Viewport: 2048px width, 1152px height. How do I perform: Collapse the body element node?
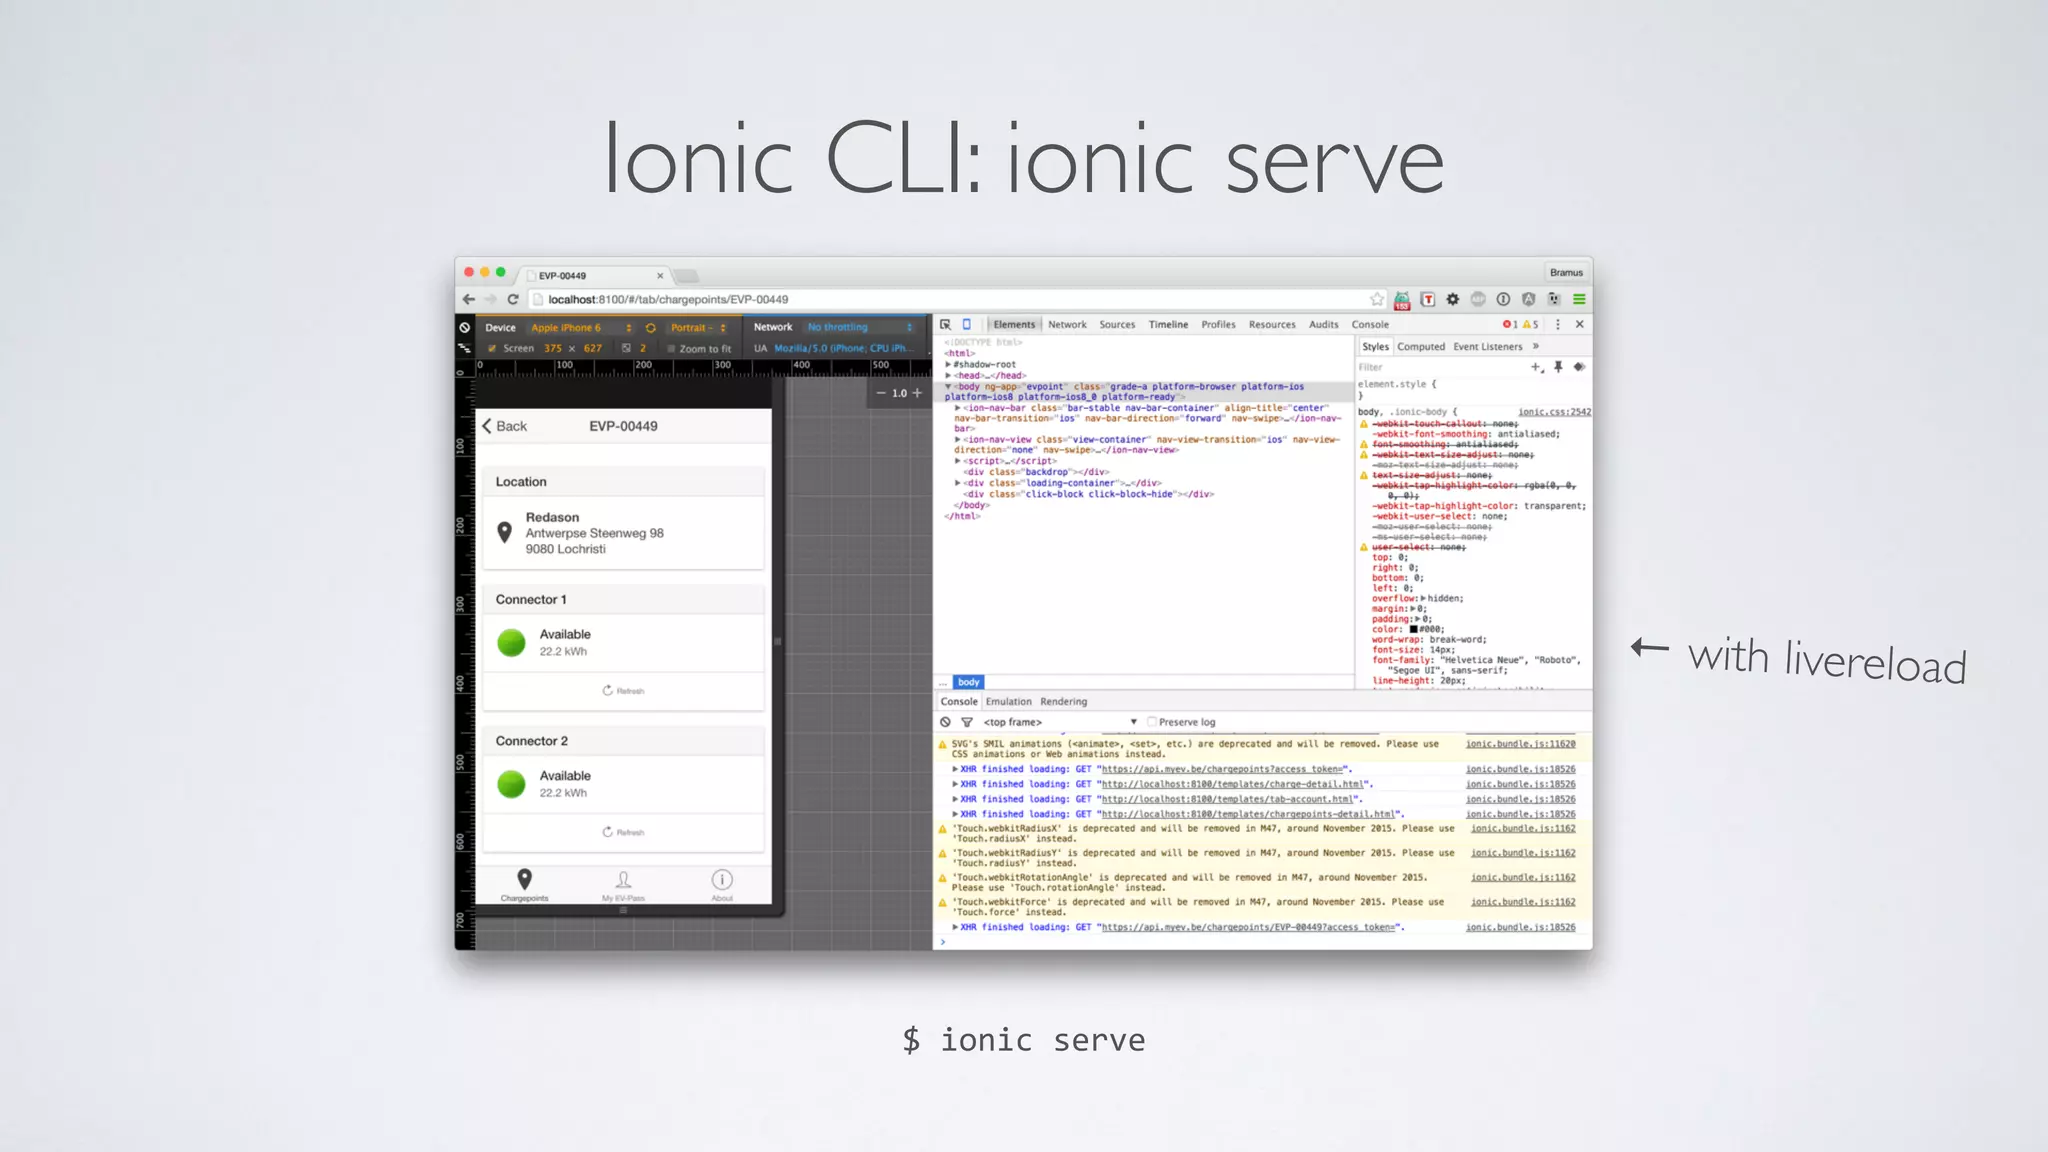[948, 386]
